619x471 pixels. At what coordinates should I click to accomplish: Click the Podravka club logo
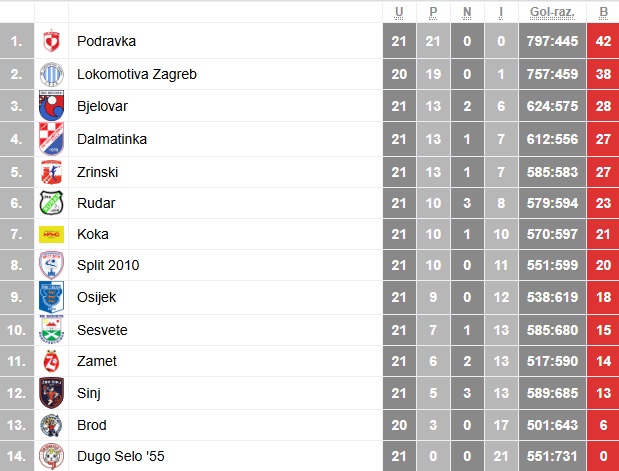click(x=51, y=41)
